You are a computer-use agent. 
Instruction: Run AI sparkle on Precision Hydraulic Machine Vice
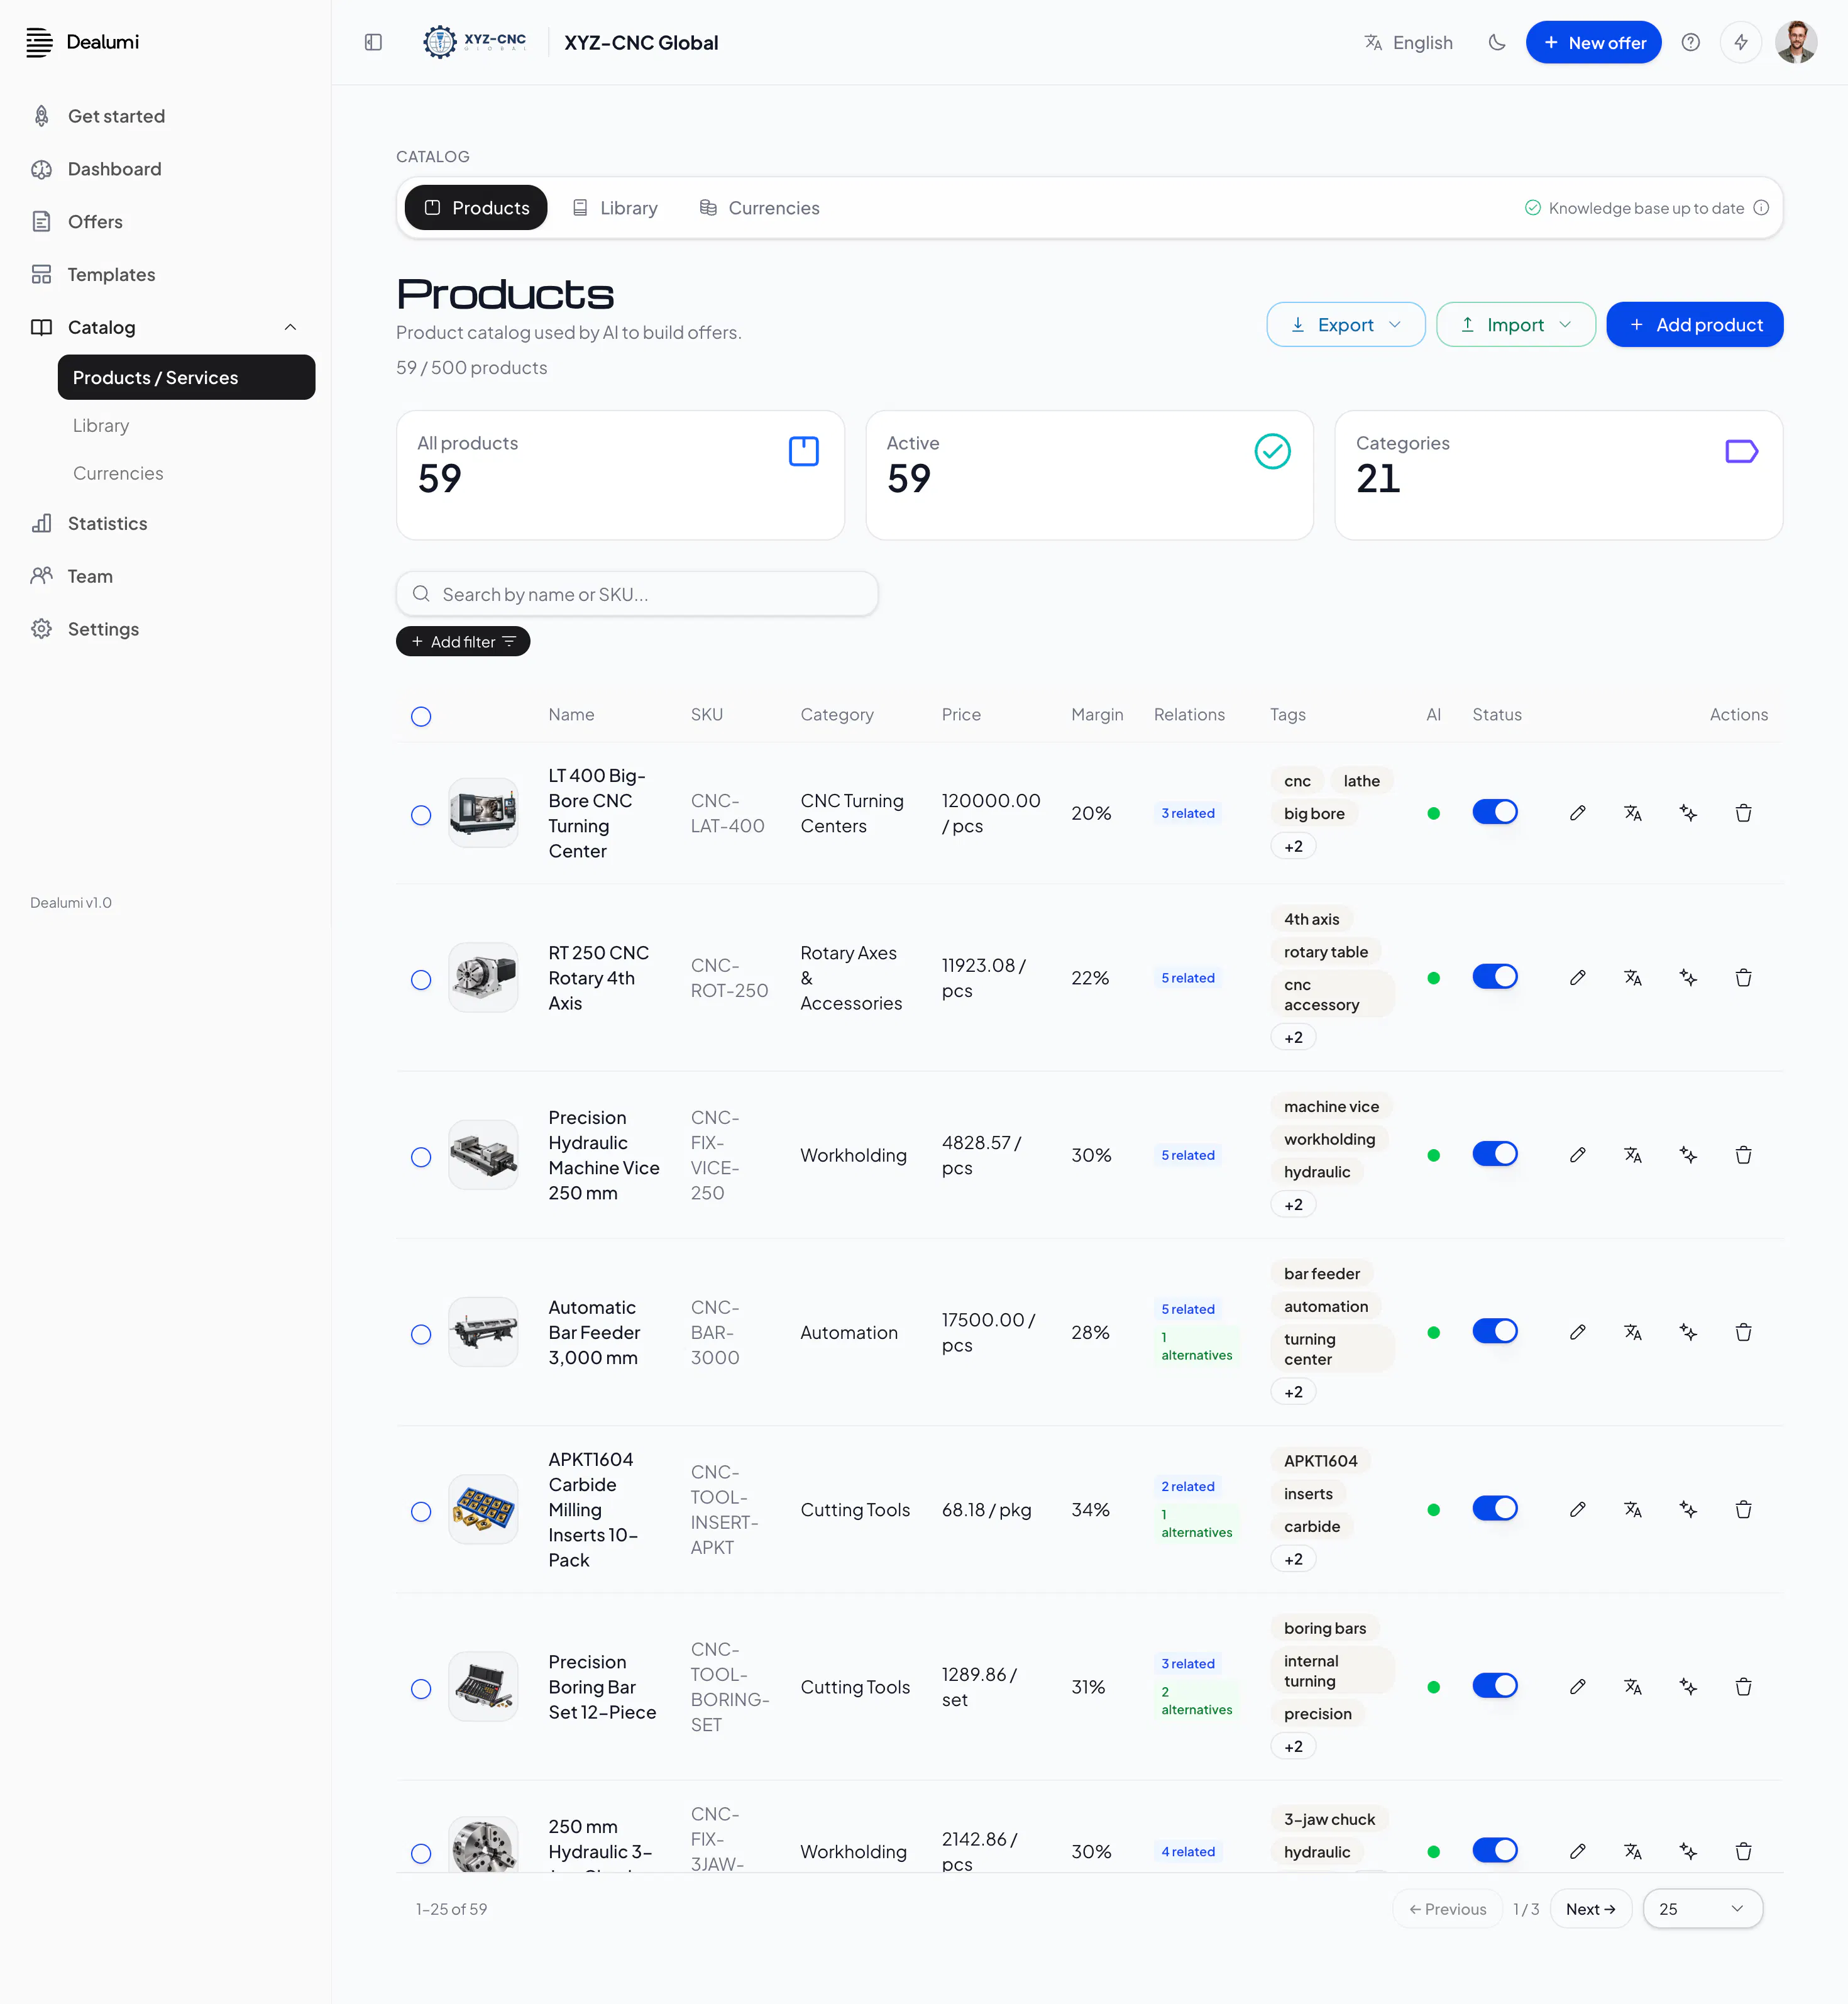pos(1688,1155)
